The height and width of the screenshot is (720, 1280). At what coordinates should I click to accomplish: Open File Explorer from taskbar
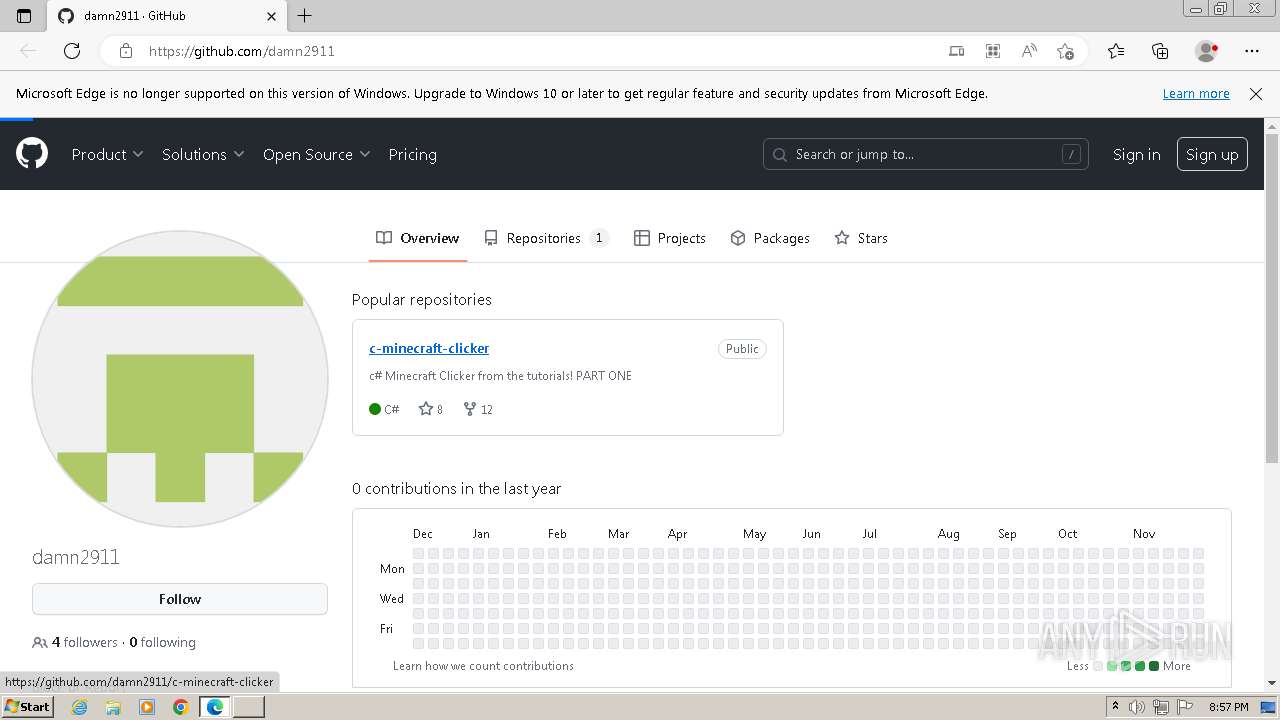pyautogui.click(x=113, y=707)
